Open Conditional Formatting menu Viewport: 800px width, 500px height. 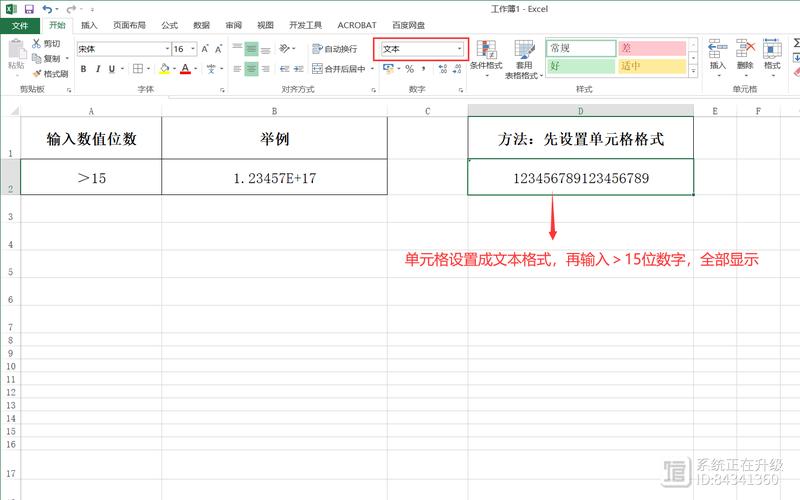pos(486,58)
